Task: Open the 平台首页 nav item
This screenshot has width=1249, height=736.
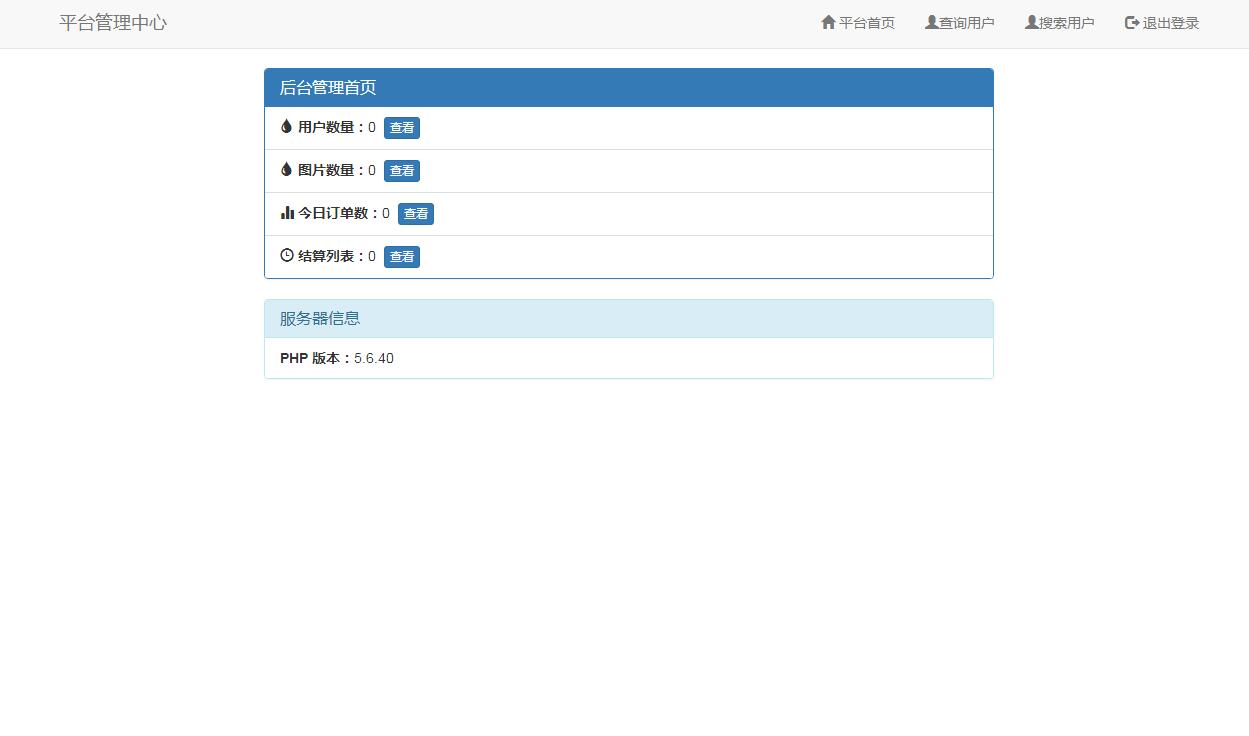Action: (x=866, y=23)
